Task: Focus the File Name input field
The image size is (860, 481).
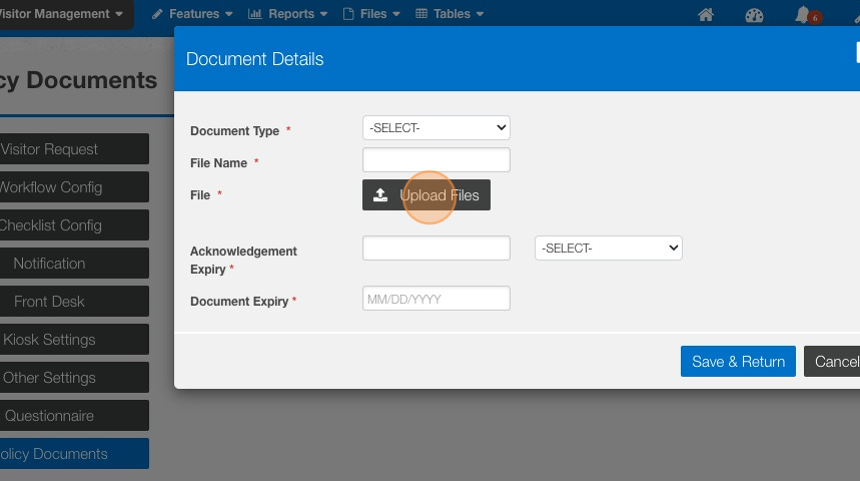Action: [x=436, y=160]
